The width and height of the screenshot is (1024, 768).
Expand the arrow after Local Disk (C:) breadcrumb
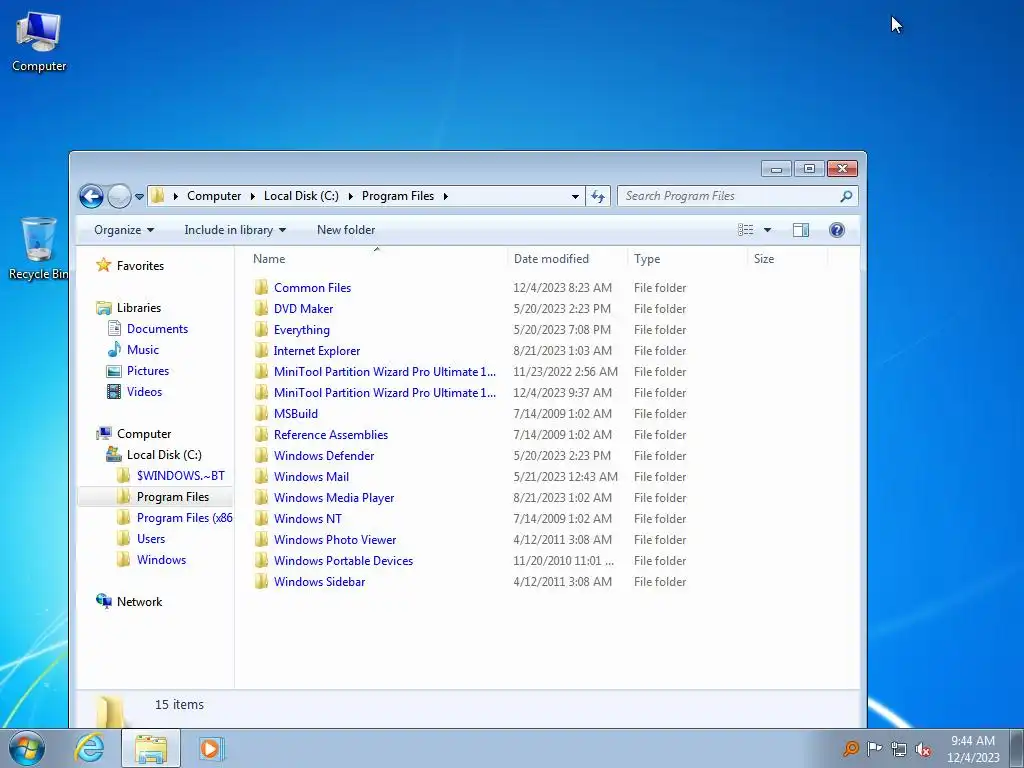351,196
